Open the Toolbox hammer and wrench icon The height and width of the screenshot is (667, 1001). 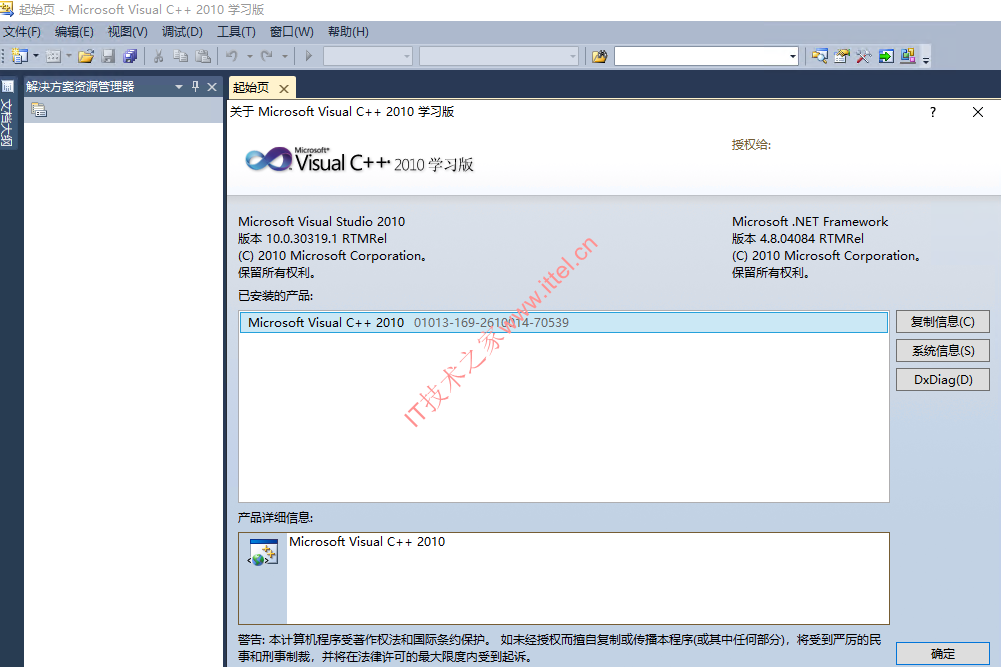[x=864, y=56]
